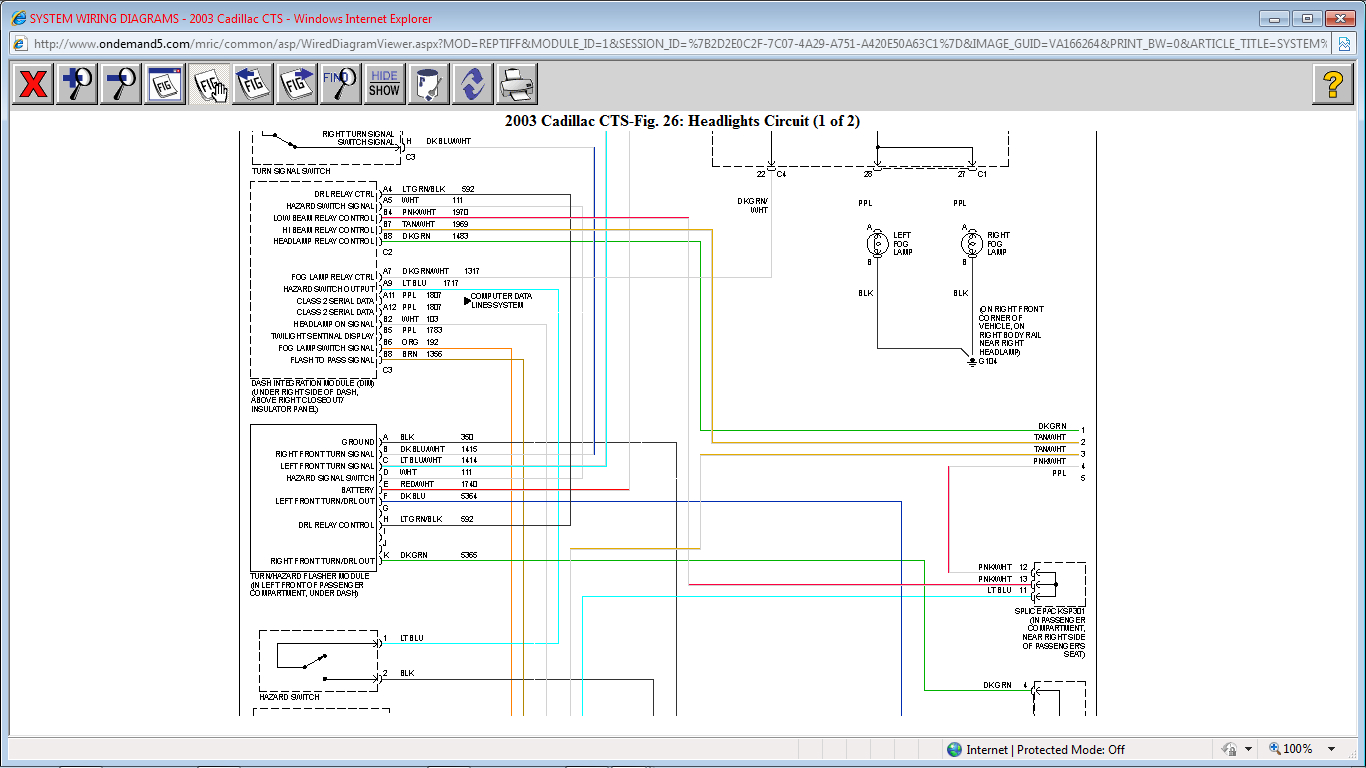Click the red X close diagram icon
This screenshot has height=768, width=1366.
(33, 84)
